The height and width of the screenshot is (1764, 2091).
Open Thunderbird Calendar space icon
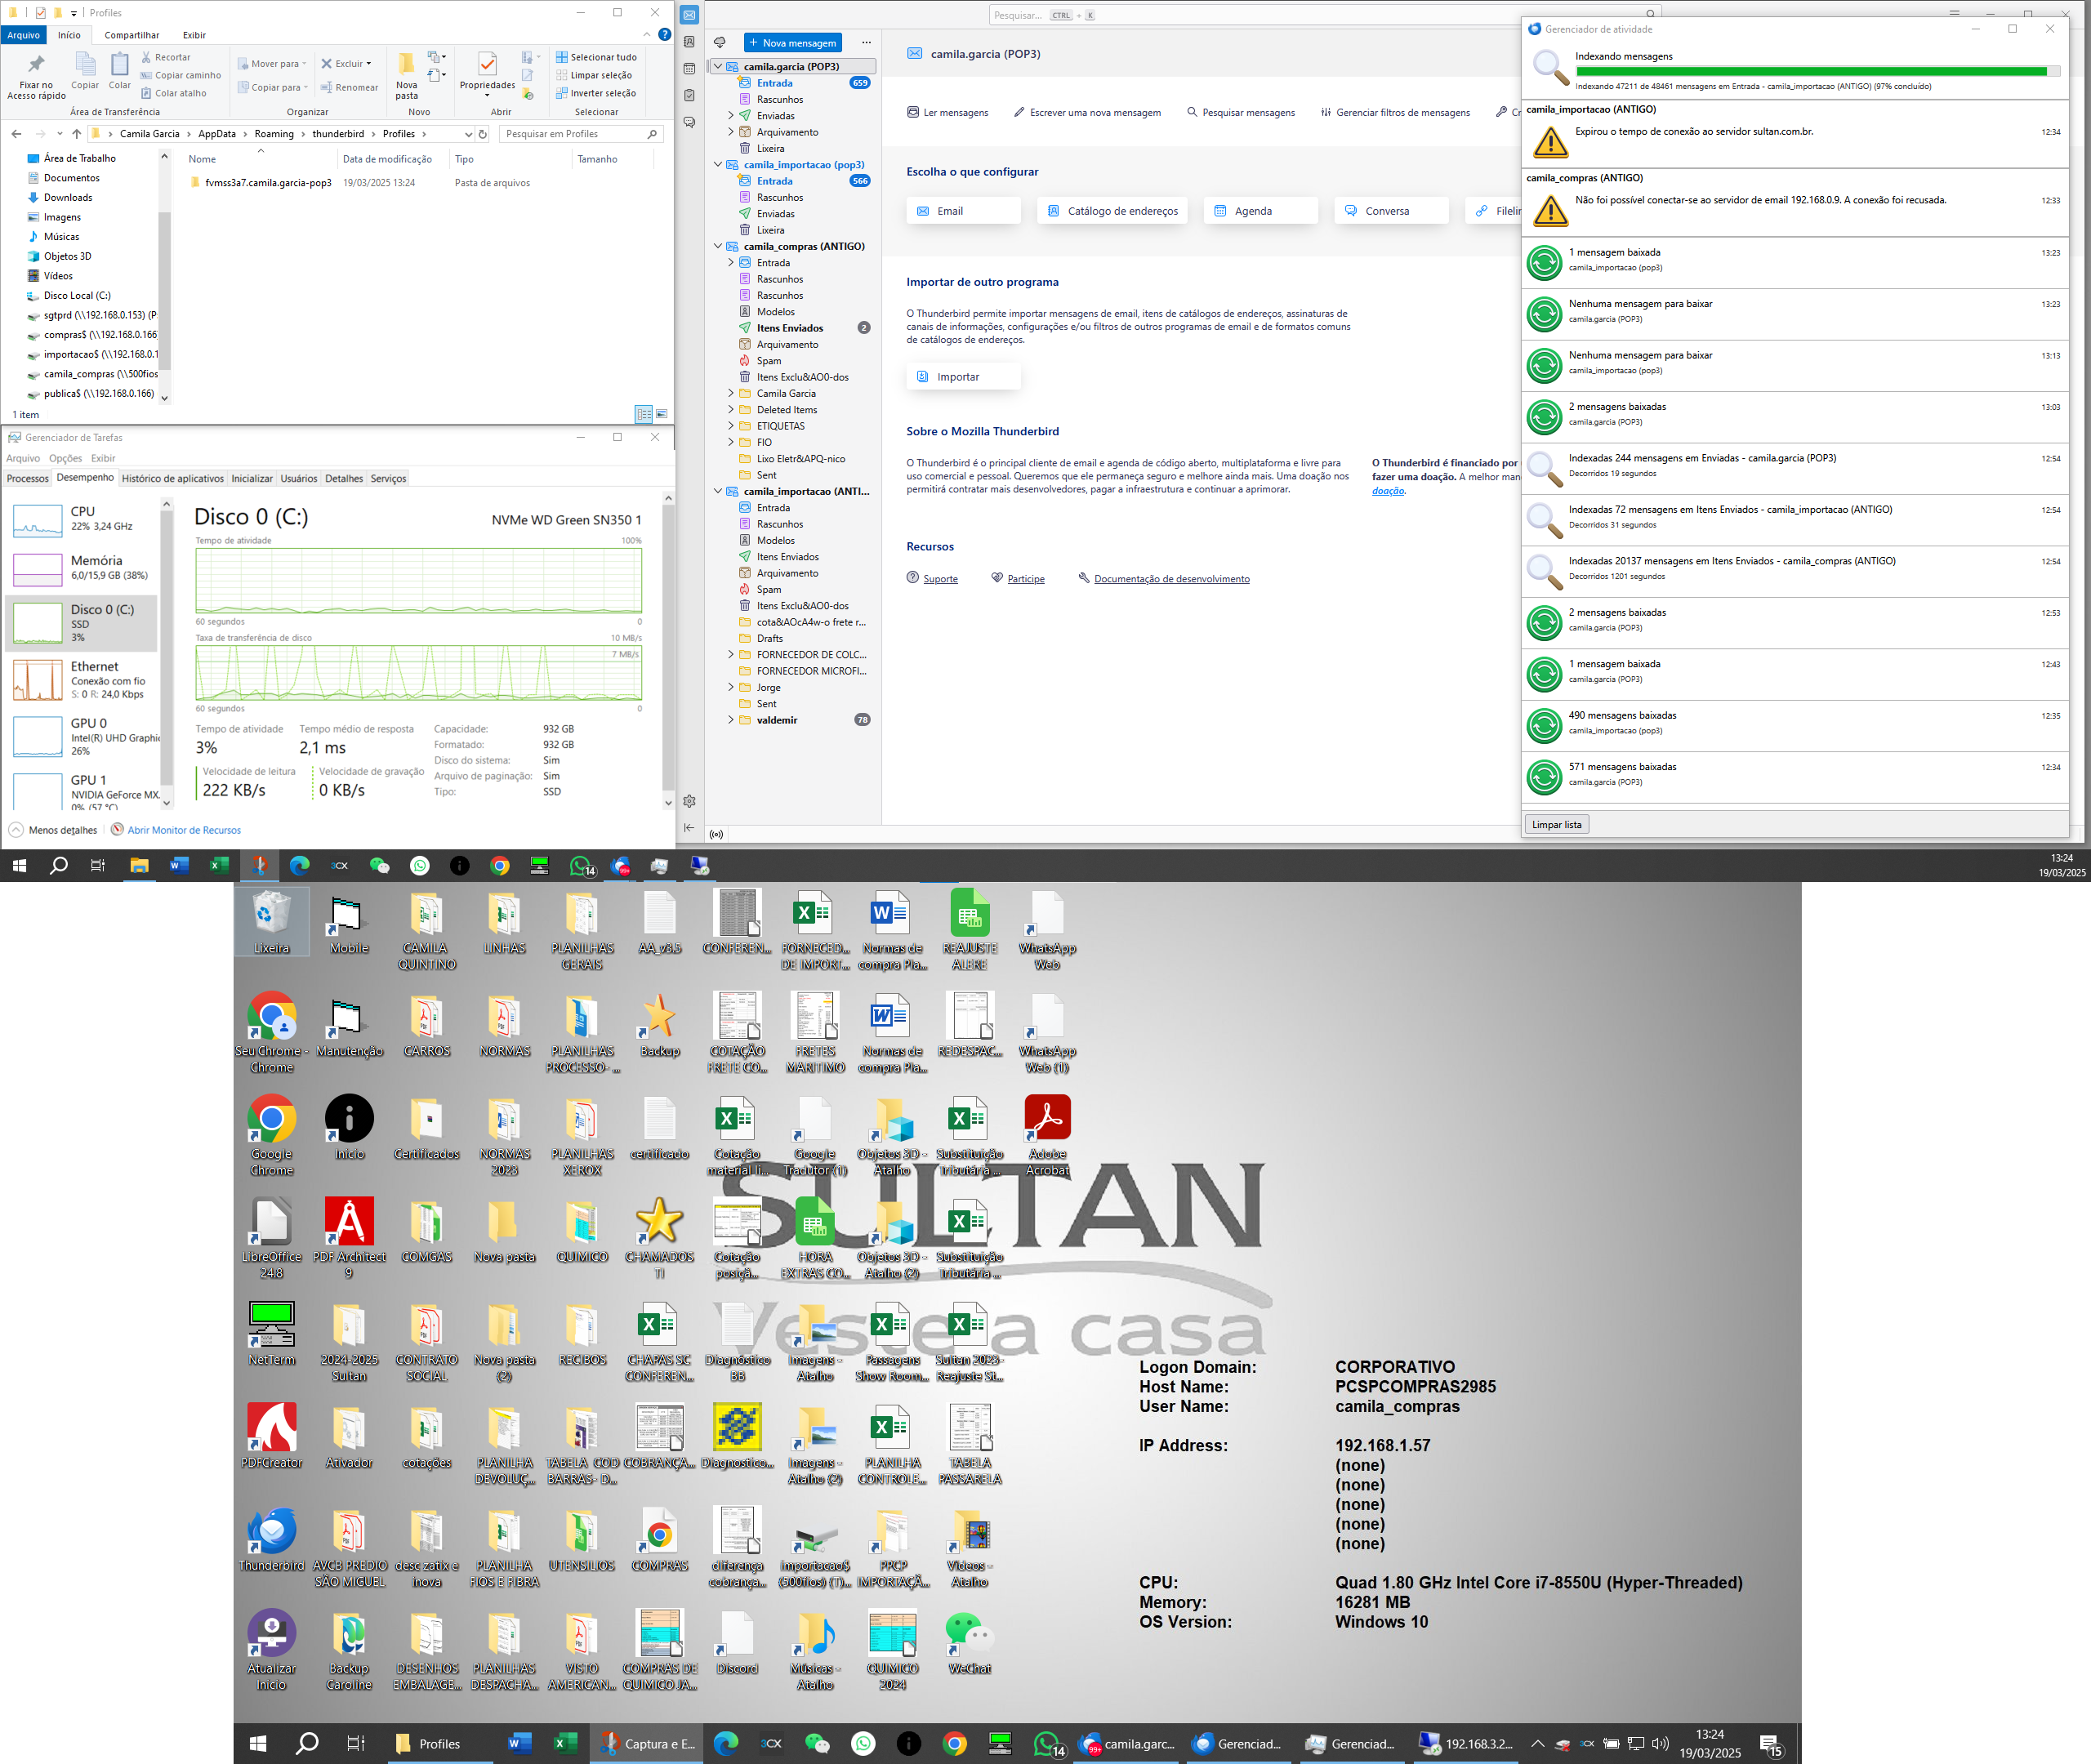pos(689,69)
